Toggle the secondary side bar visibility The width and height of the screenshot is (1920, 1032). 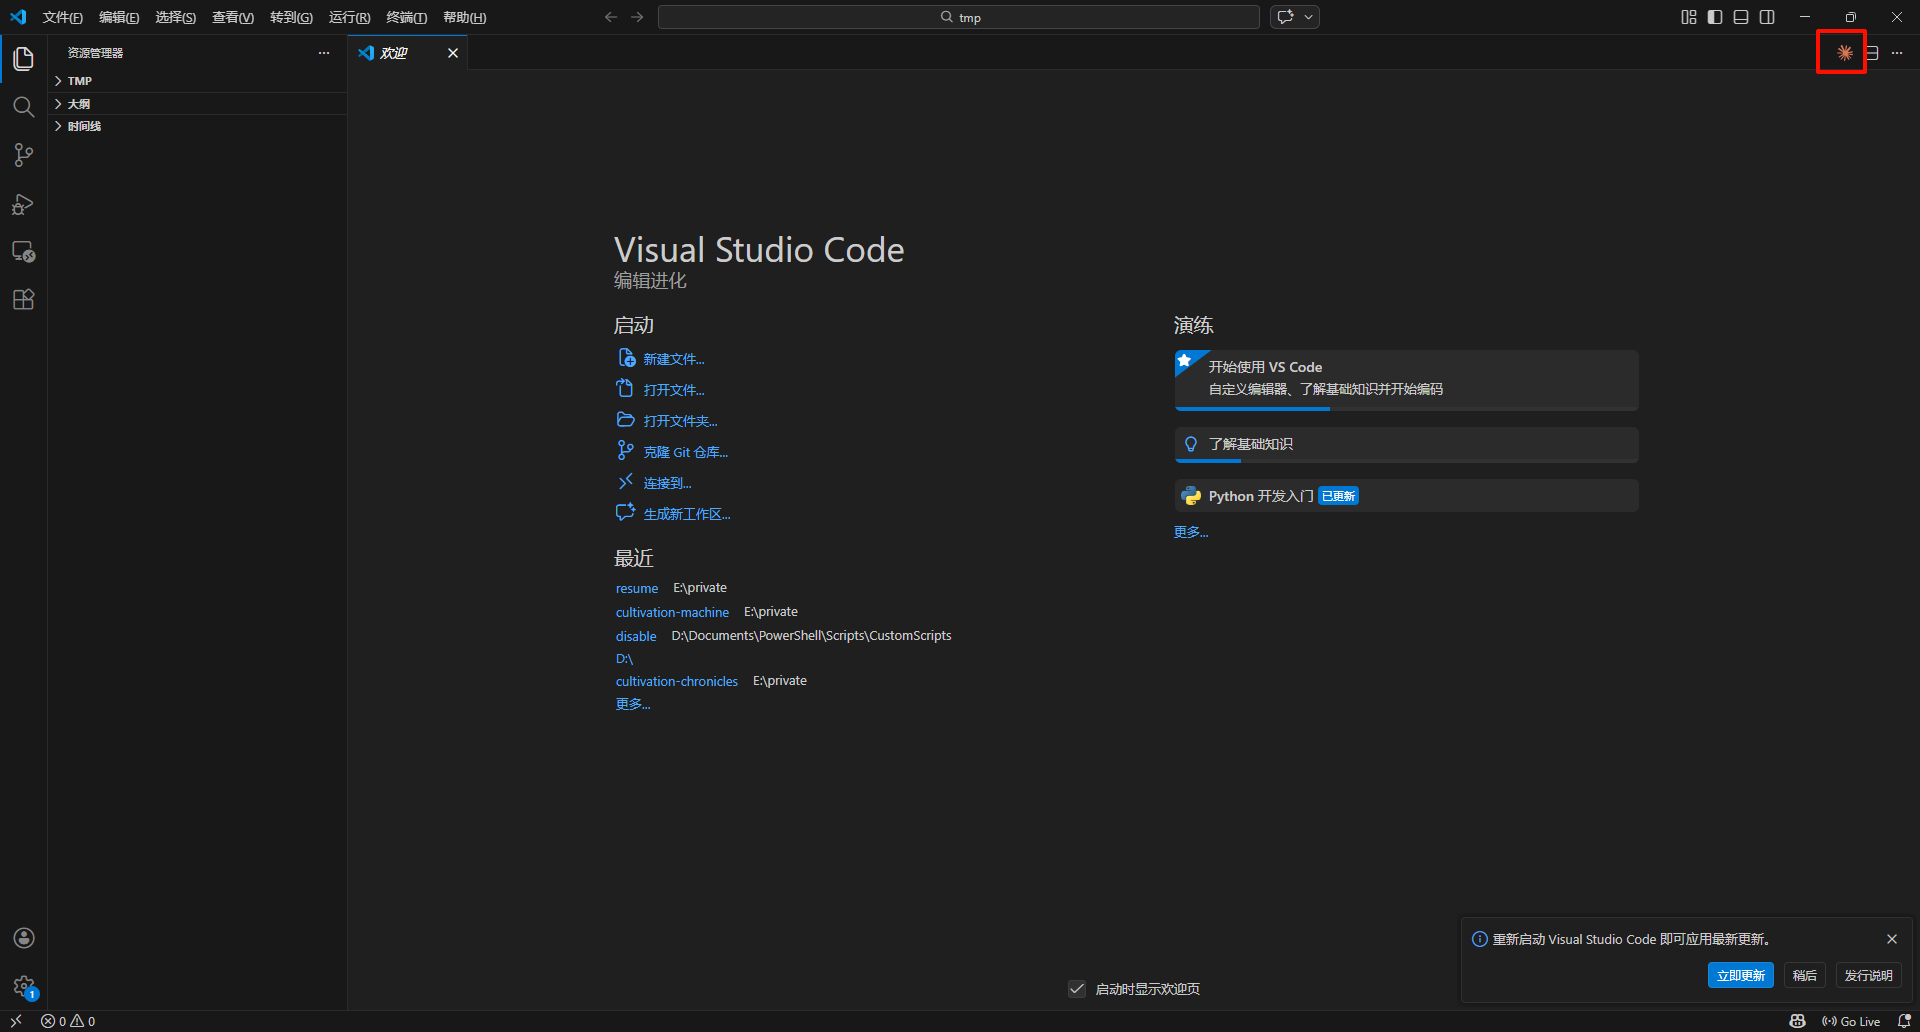(x=1767, y=17)
